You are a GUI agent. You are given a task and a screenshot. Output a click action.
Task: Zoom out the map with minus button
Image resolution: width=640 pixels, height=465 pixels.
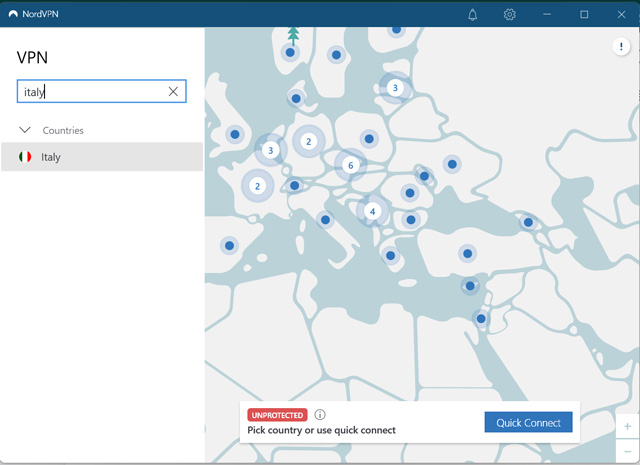[x=627, y=452]
